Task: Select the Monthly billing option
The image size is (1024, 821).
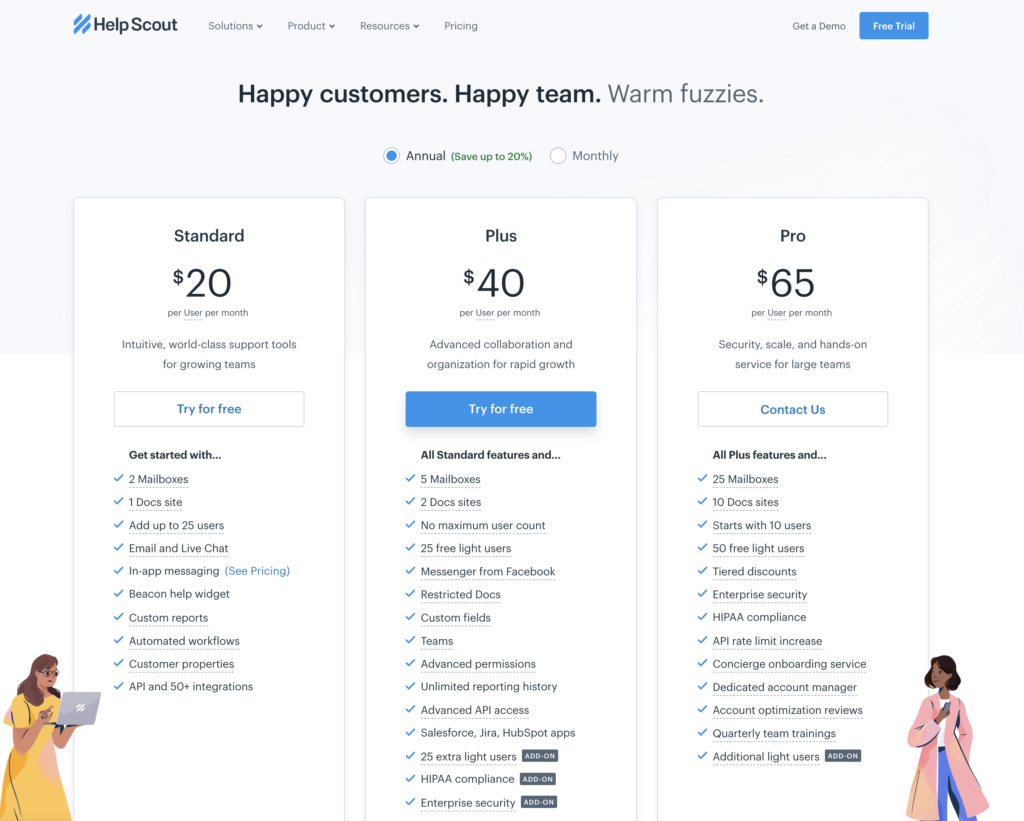Action: pyautogui.click(x=558, y=155)
